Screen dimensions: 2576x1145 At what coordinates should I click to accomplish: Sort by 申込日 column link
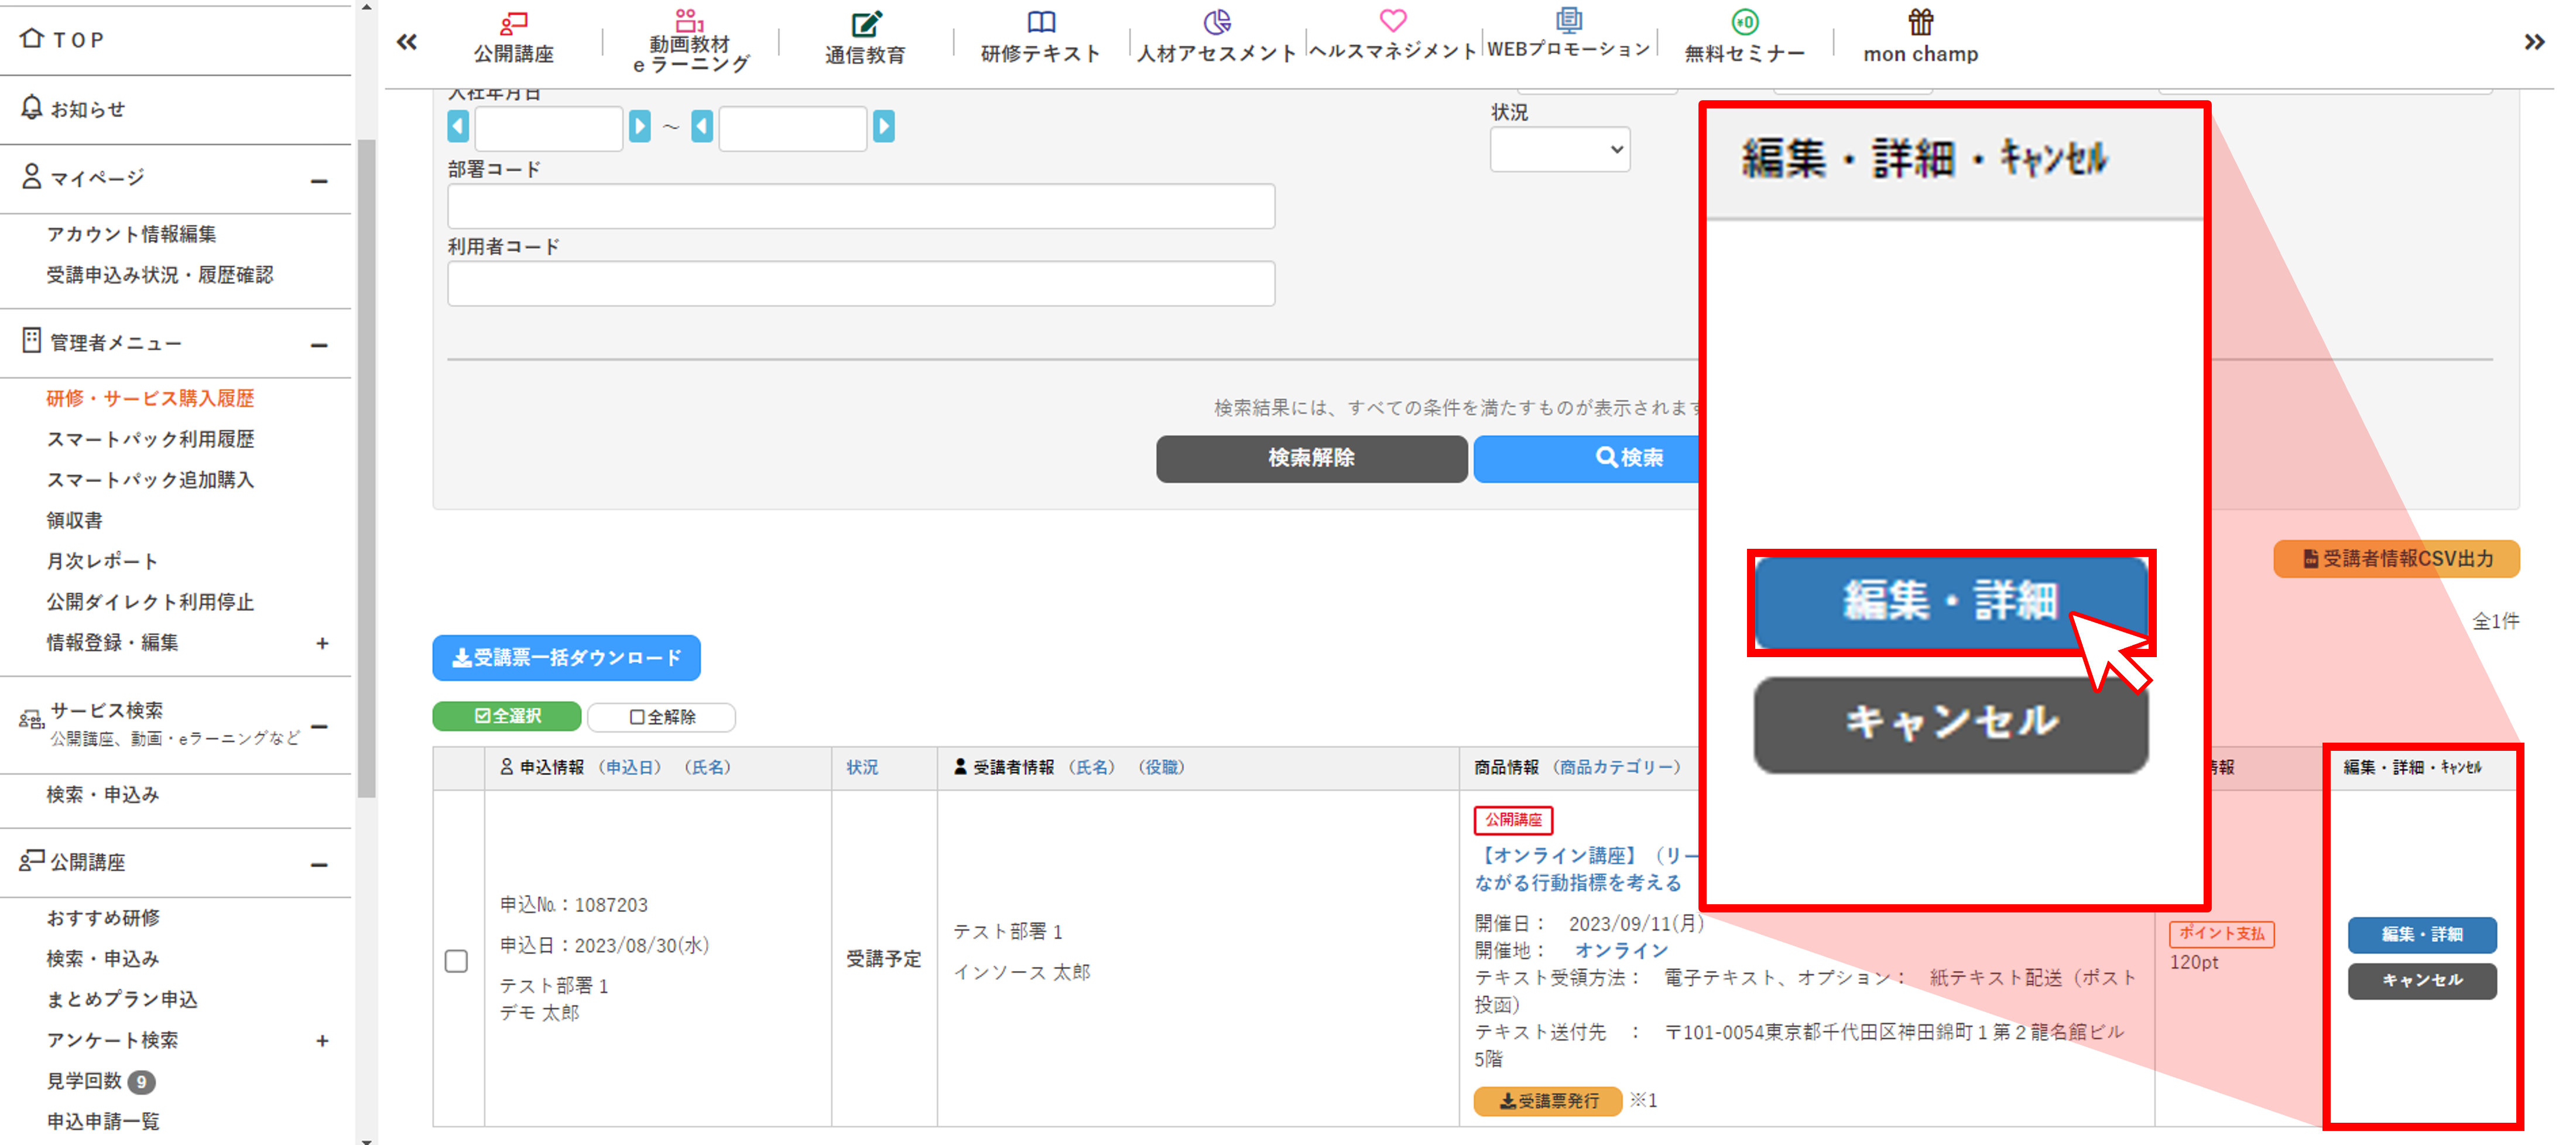click(x=631, y=768)
